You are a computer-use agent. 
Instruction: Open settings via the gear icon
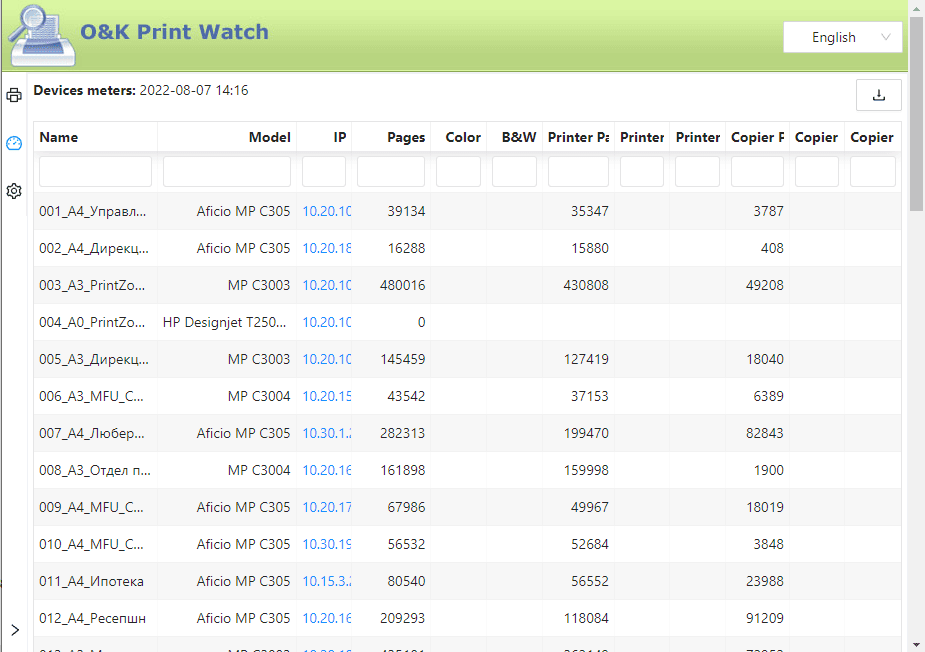(x=14, y=191)
